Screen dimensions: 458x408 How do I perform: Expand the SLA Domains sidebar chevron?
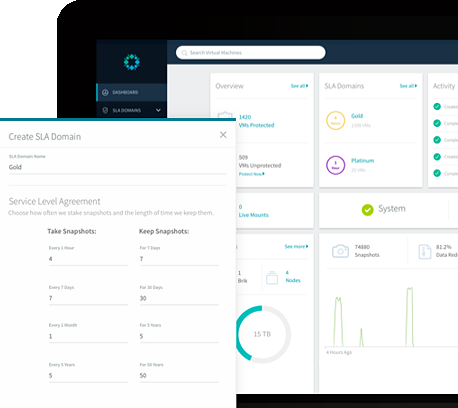(x=158, y=110)
